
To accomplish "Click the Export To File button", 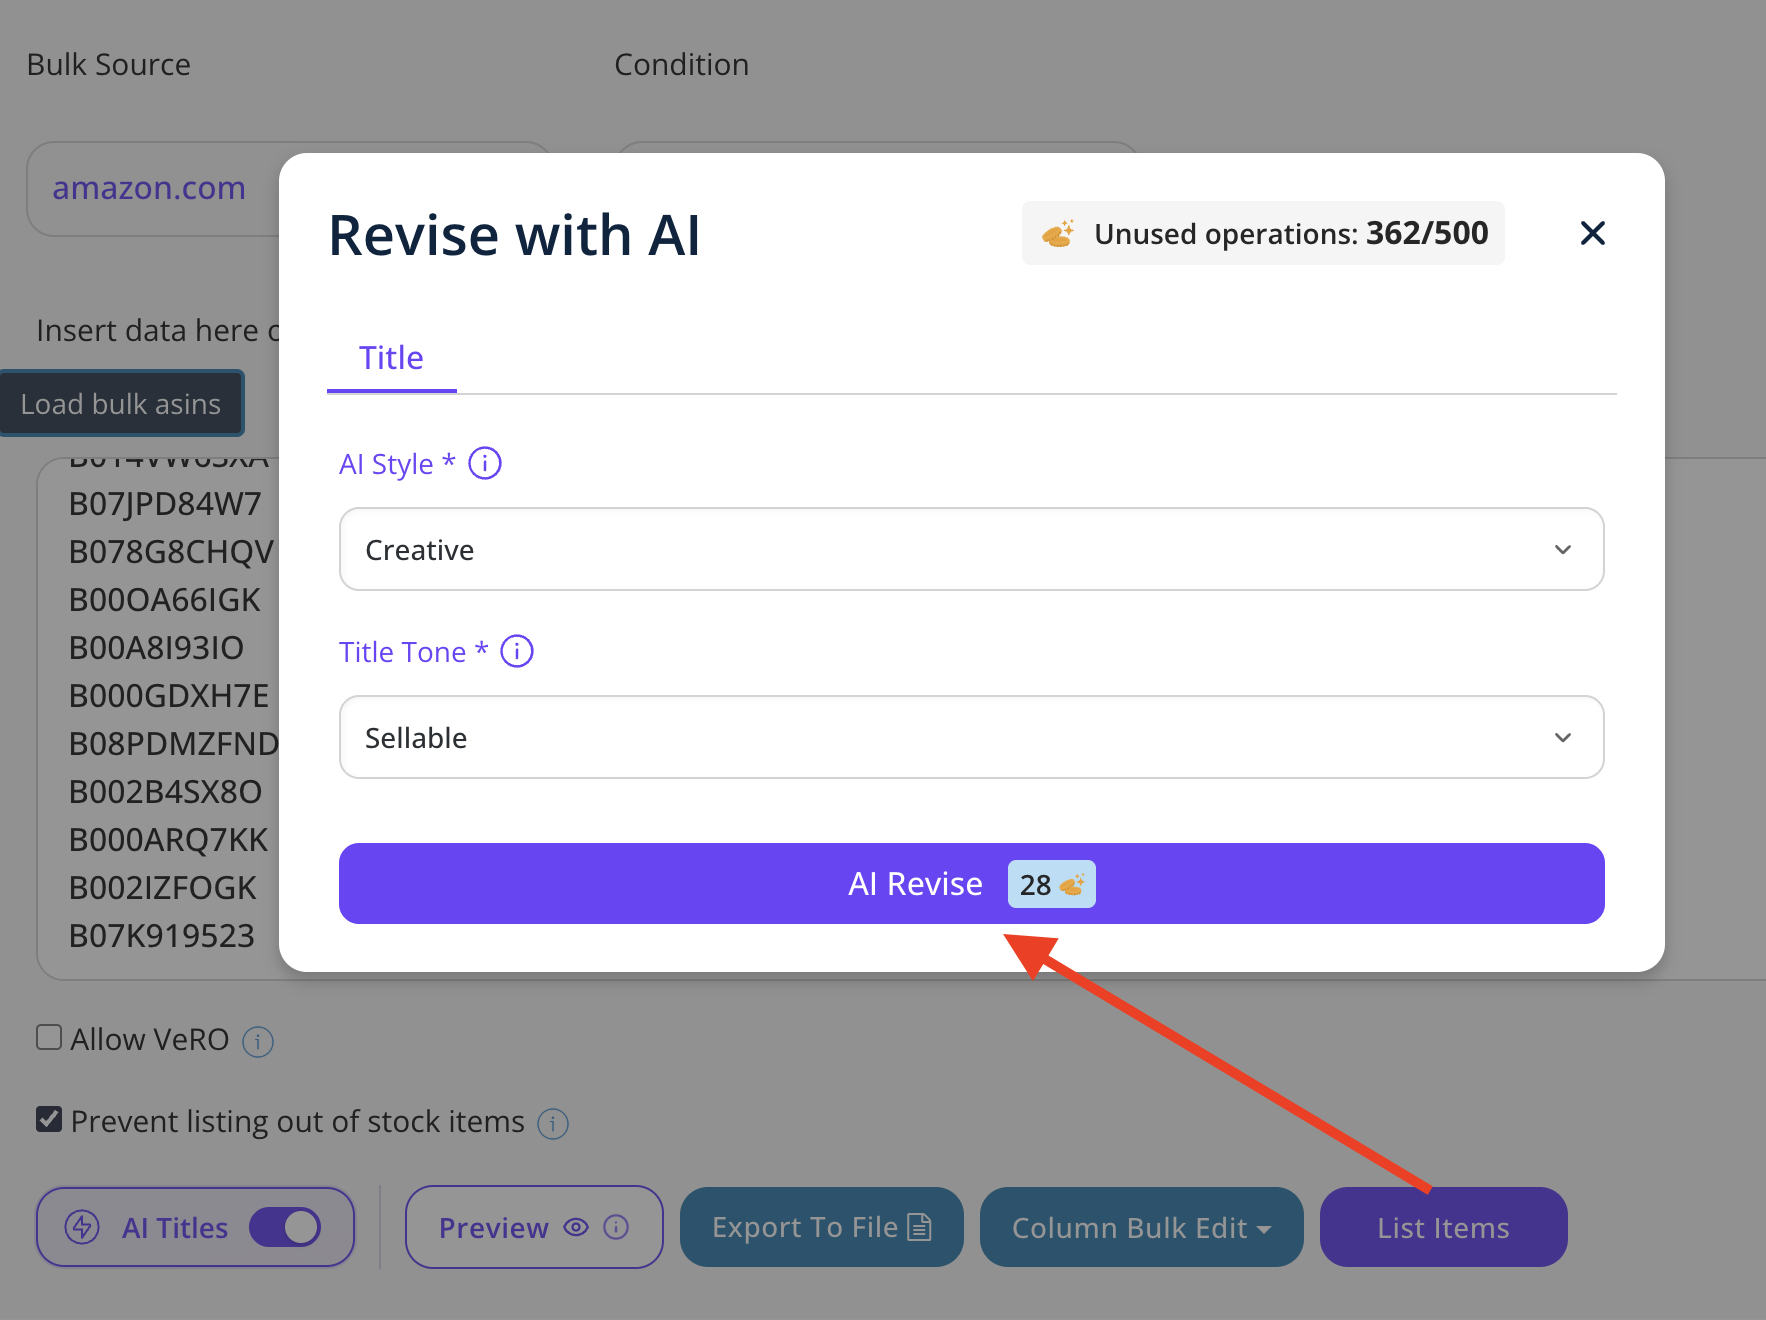I will click(x=821, y=1227).
